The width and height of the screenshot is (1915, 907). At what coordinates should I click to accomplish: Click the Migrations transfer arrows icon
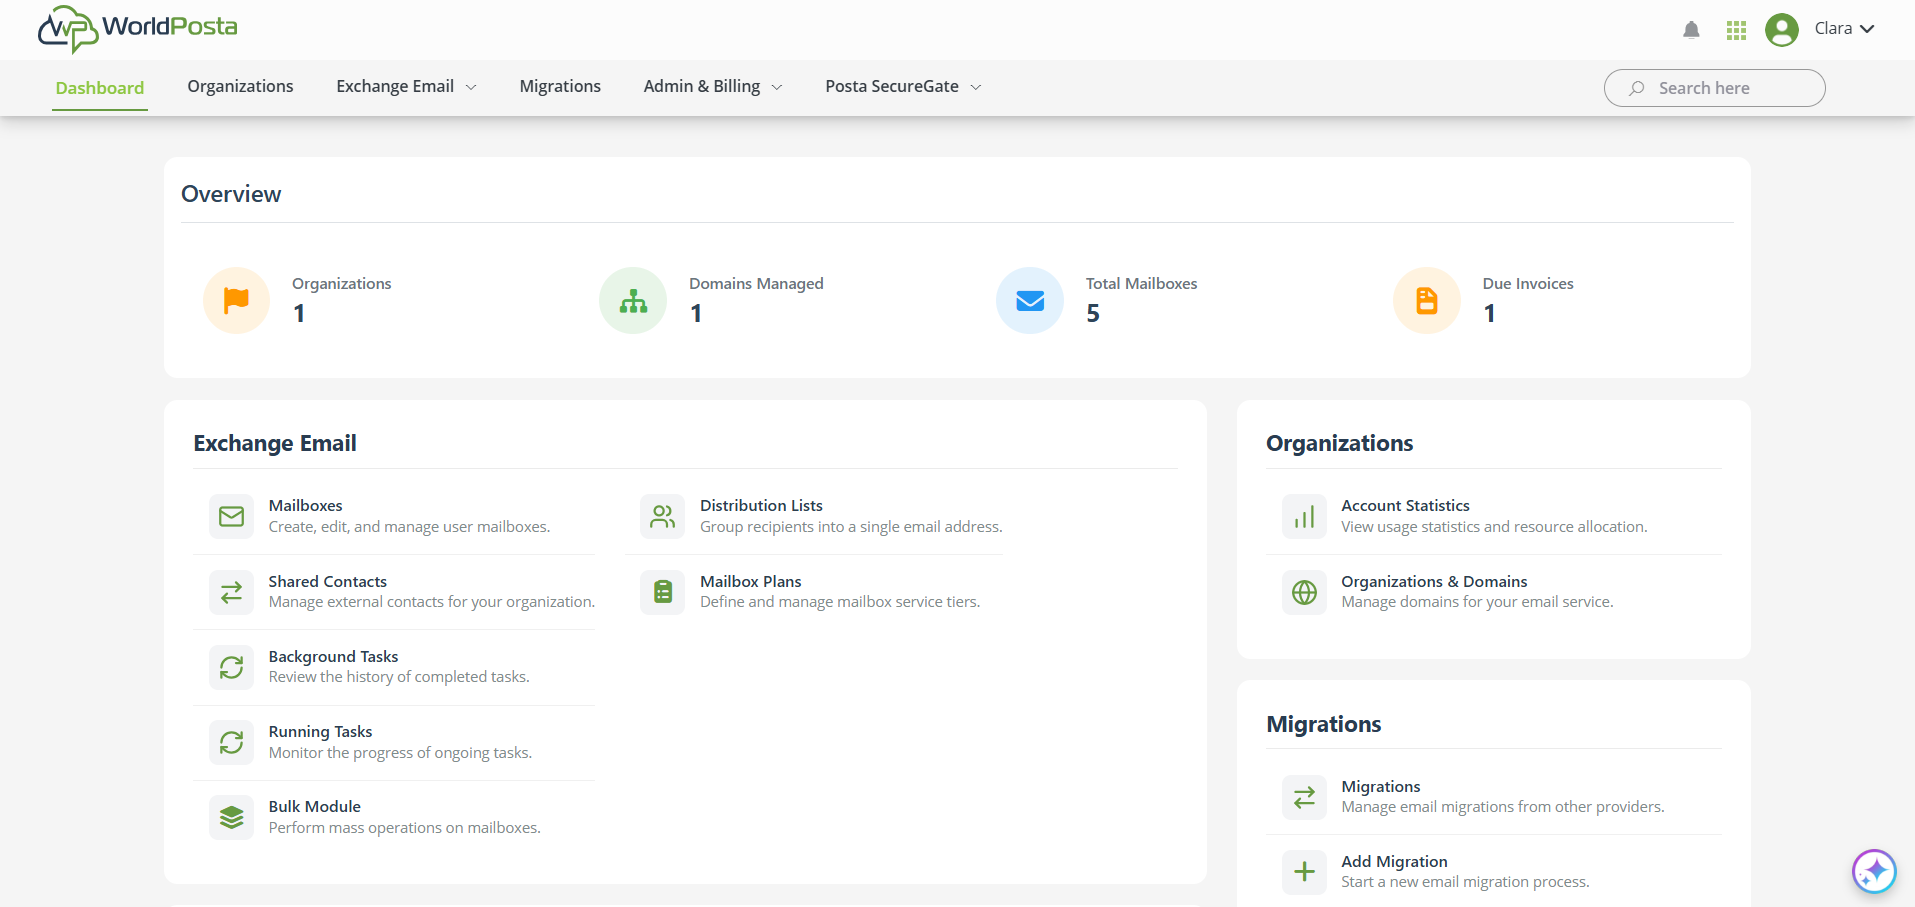[x=1304, y=797]
